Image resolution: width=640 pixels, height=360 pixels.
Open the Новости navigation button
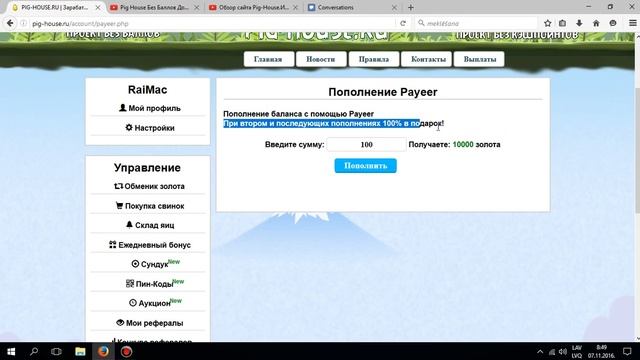[x=321, y=59]
